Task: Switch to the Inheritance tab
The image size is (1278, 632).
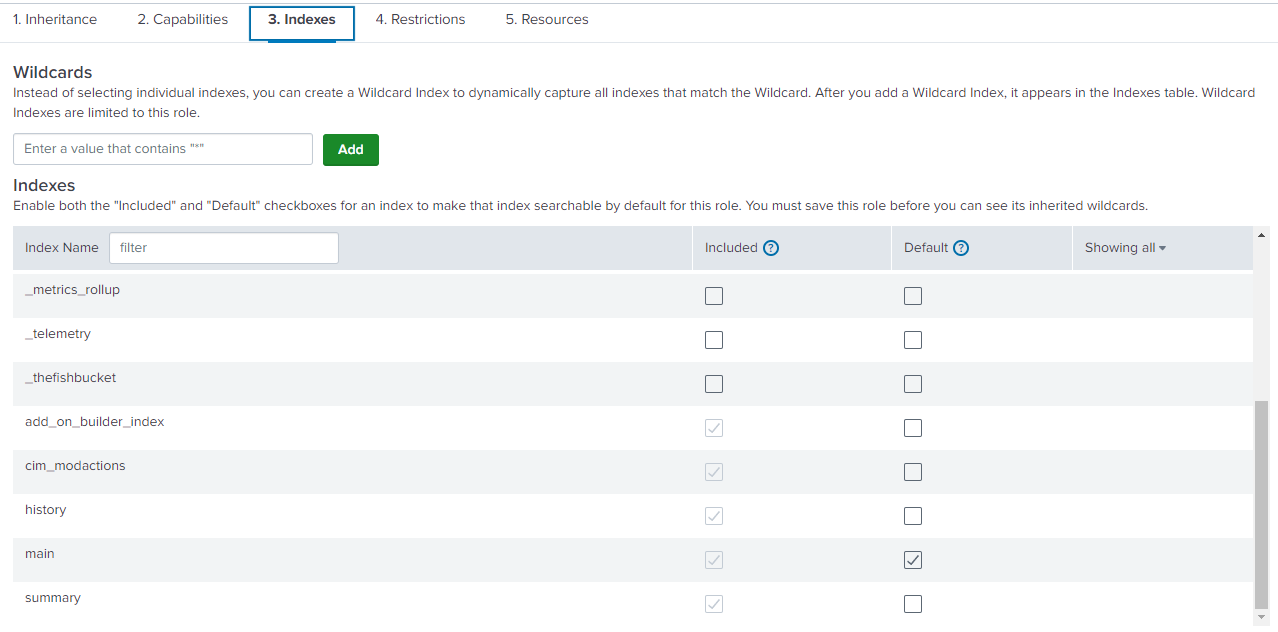Action: pos(55,20)
